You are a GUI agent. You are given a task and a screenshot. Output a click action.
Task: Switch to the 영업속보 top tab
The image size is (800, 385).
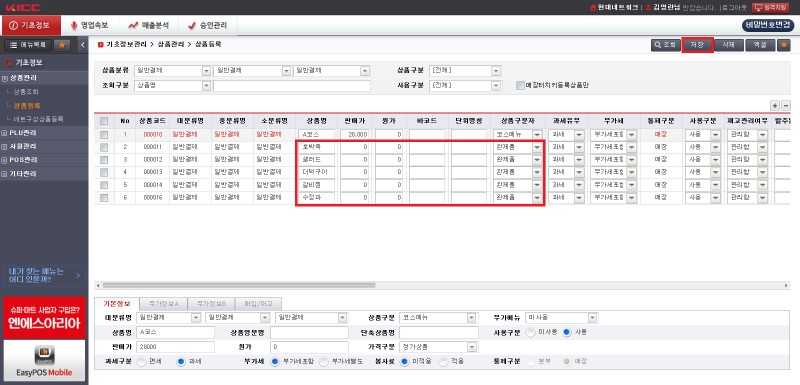coord(90,25)
